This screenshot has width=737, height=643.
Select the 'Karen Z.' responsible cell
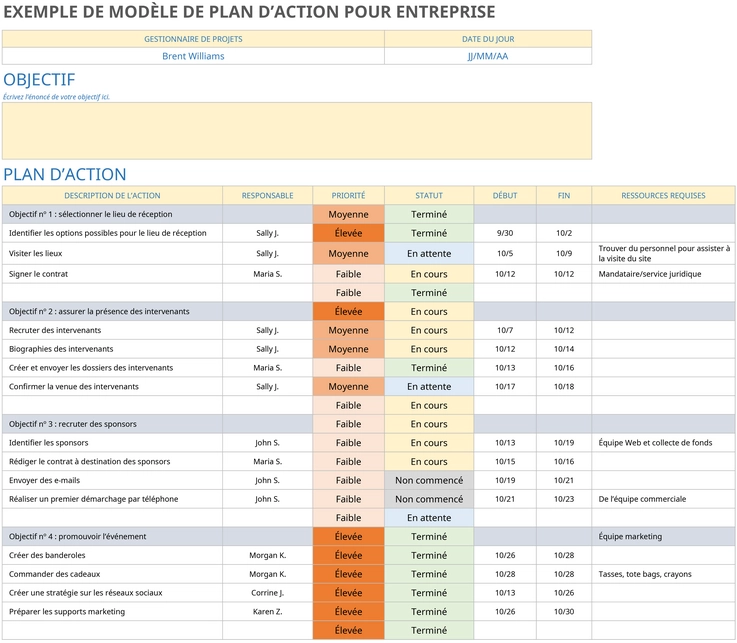tap(267, 612)
